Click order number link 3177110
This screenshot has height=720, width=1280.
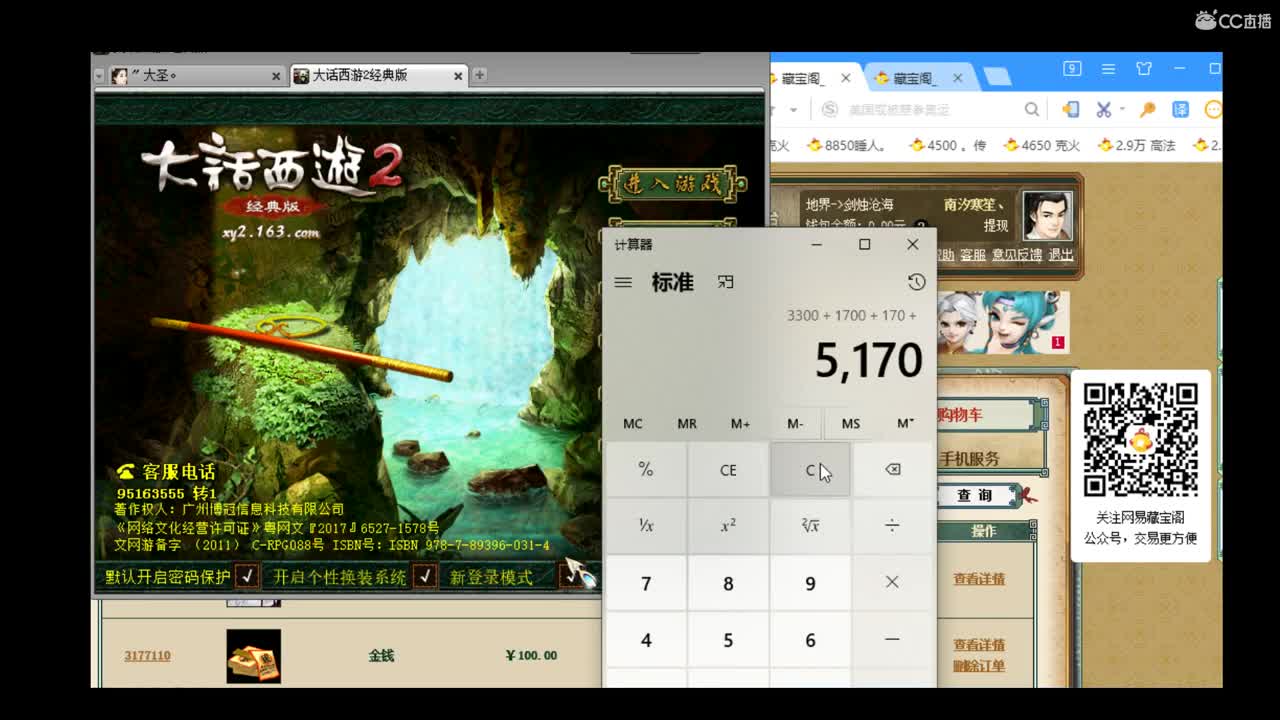click(147, 656)
